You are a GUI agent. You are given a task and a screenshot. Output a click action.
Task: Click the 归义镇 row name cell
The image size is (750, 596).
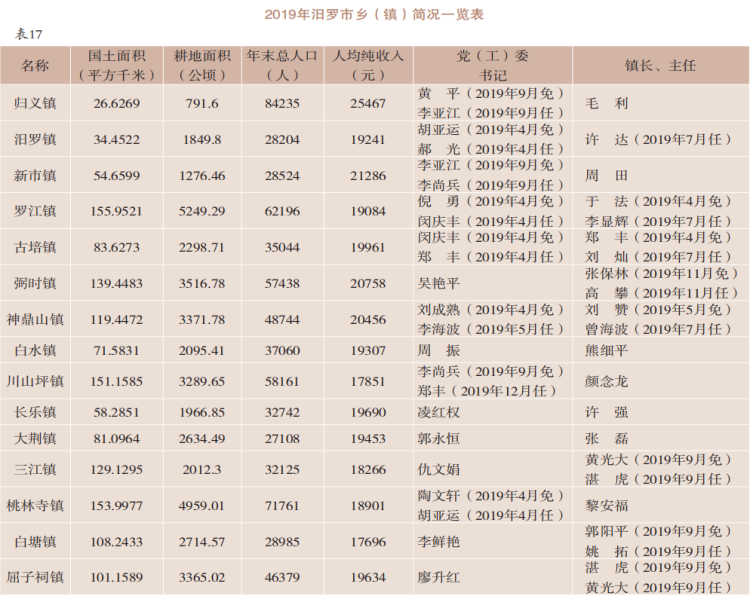35,103
